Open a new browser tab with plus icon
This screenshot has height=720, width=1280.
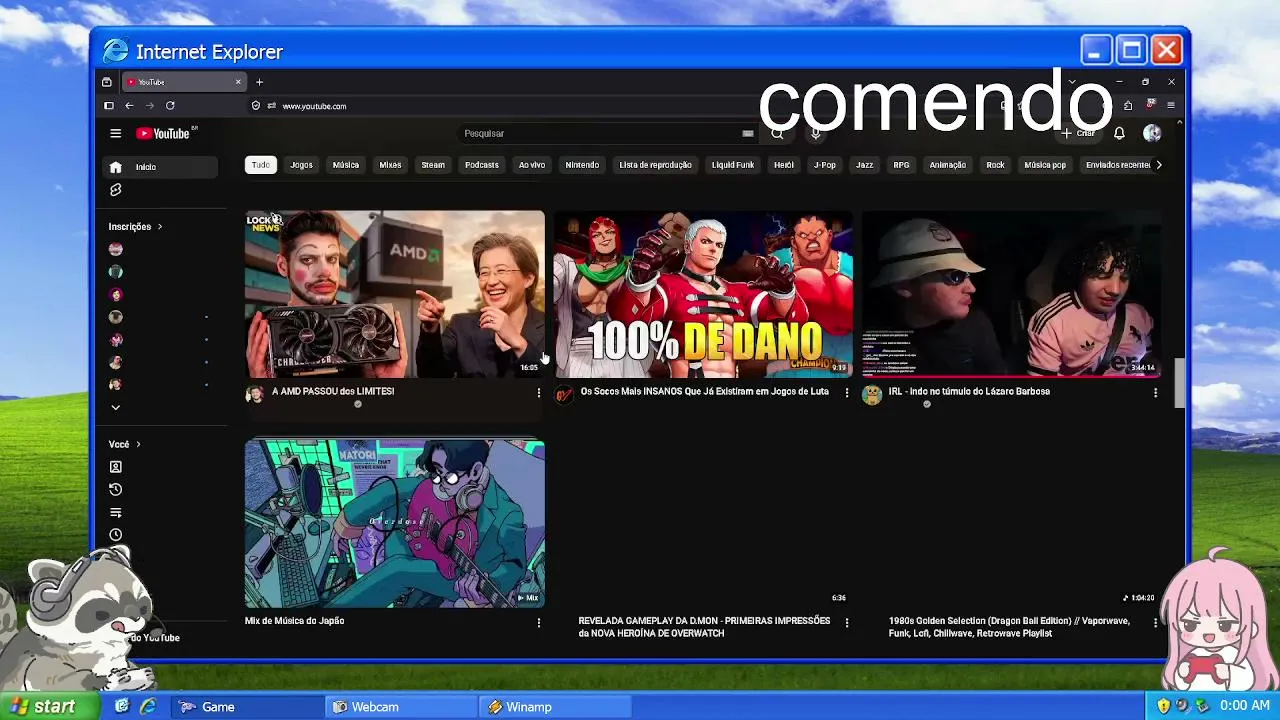(259, 82)
